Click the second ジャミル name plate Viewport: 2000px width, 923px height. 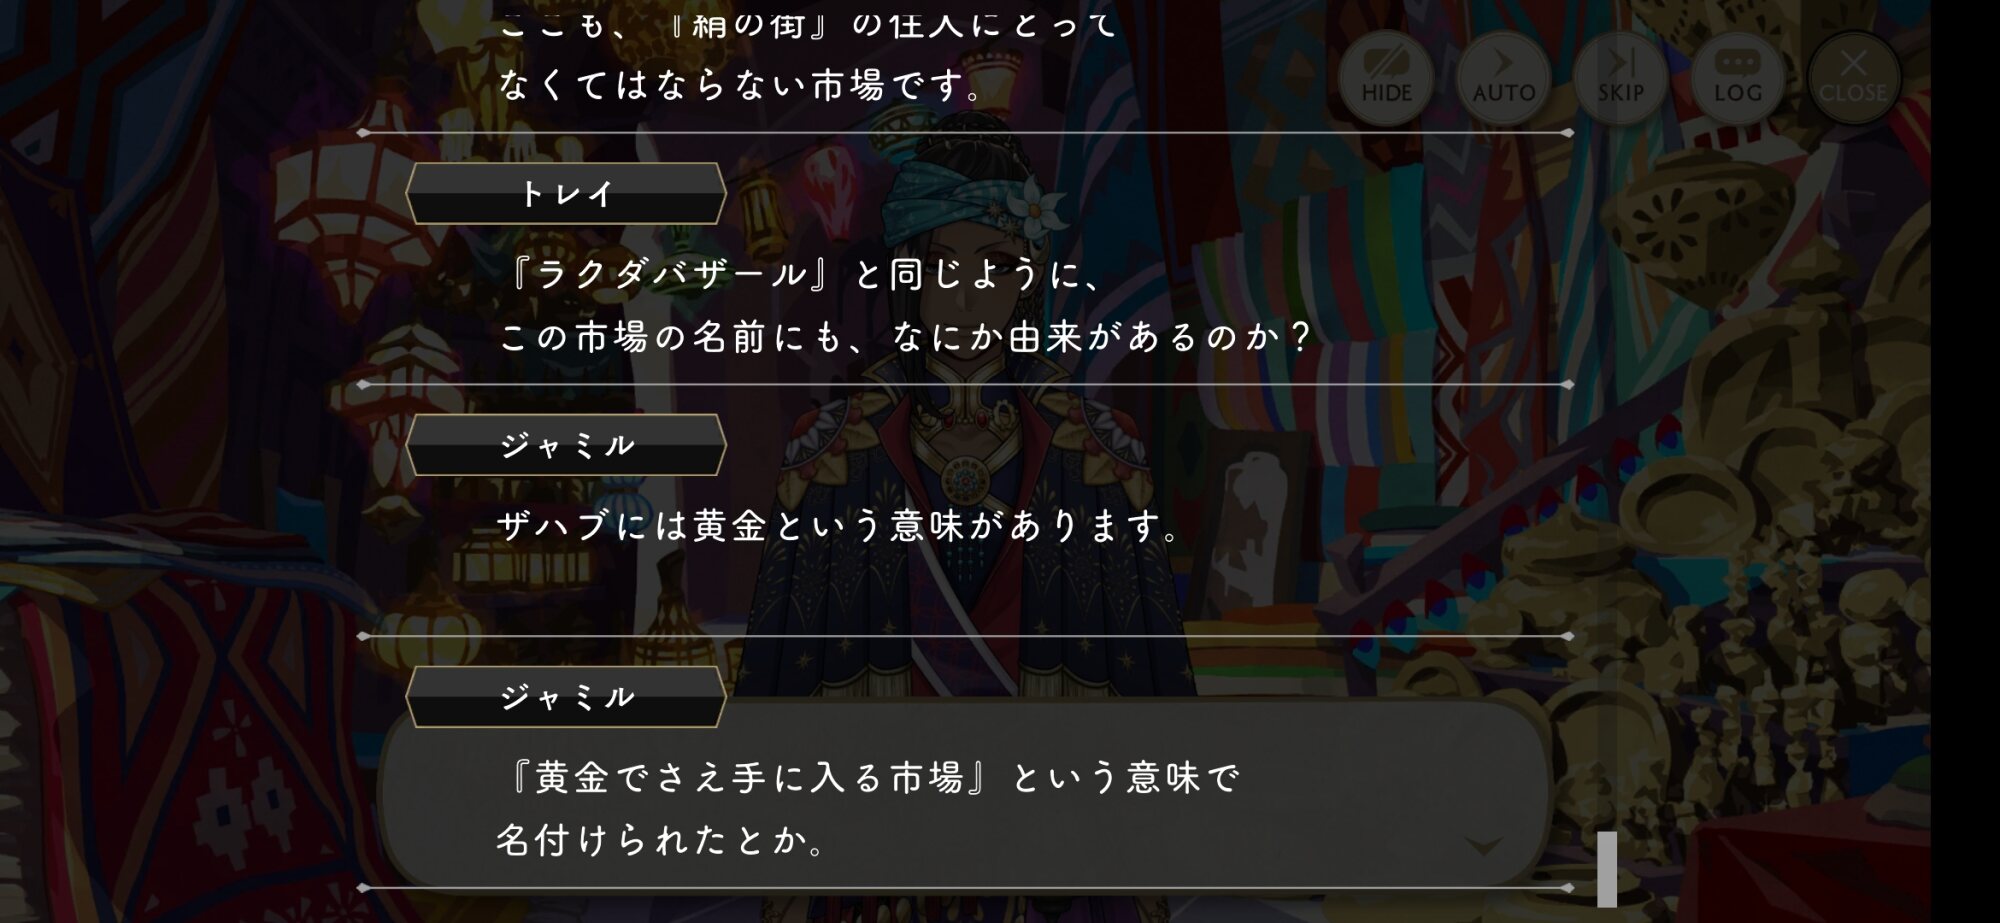tap(566, 696)
